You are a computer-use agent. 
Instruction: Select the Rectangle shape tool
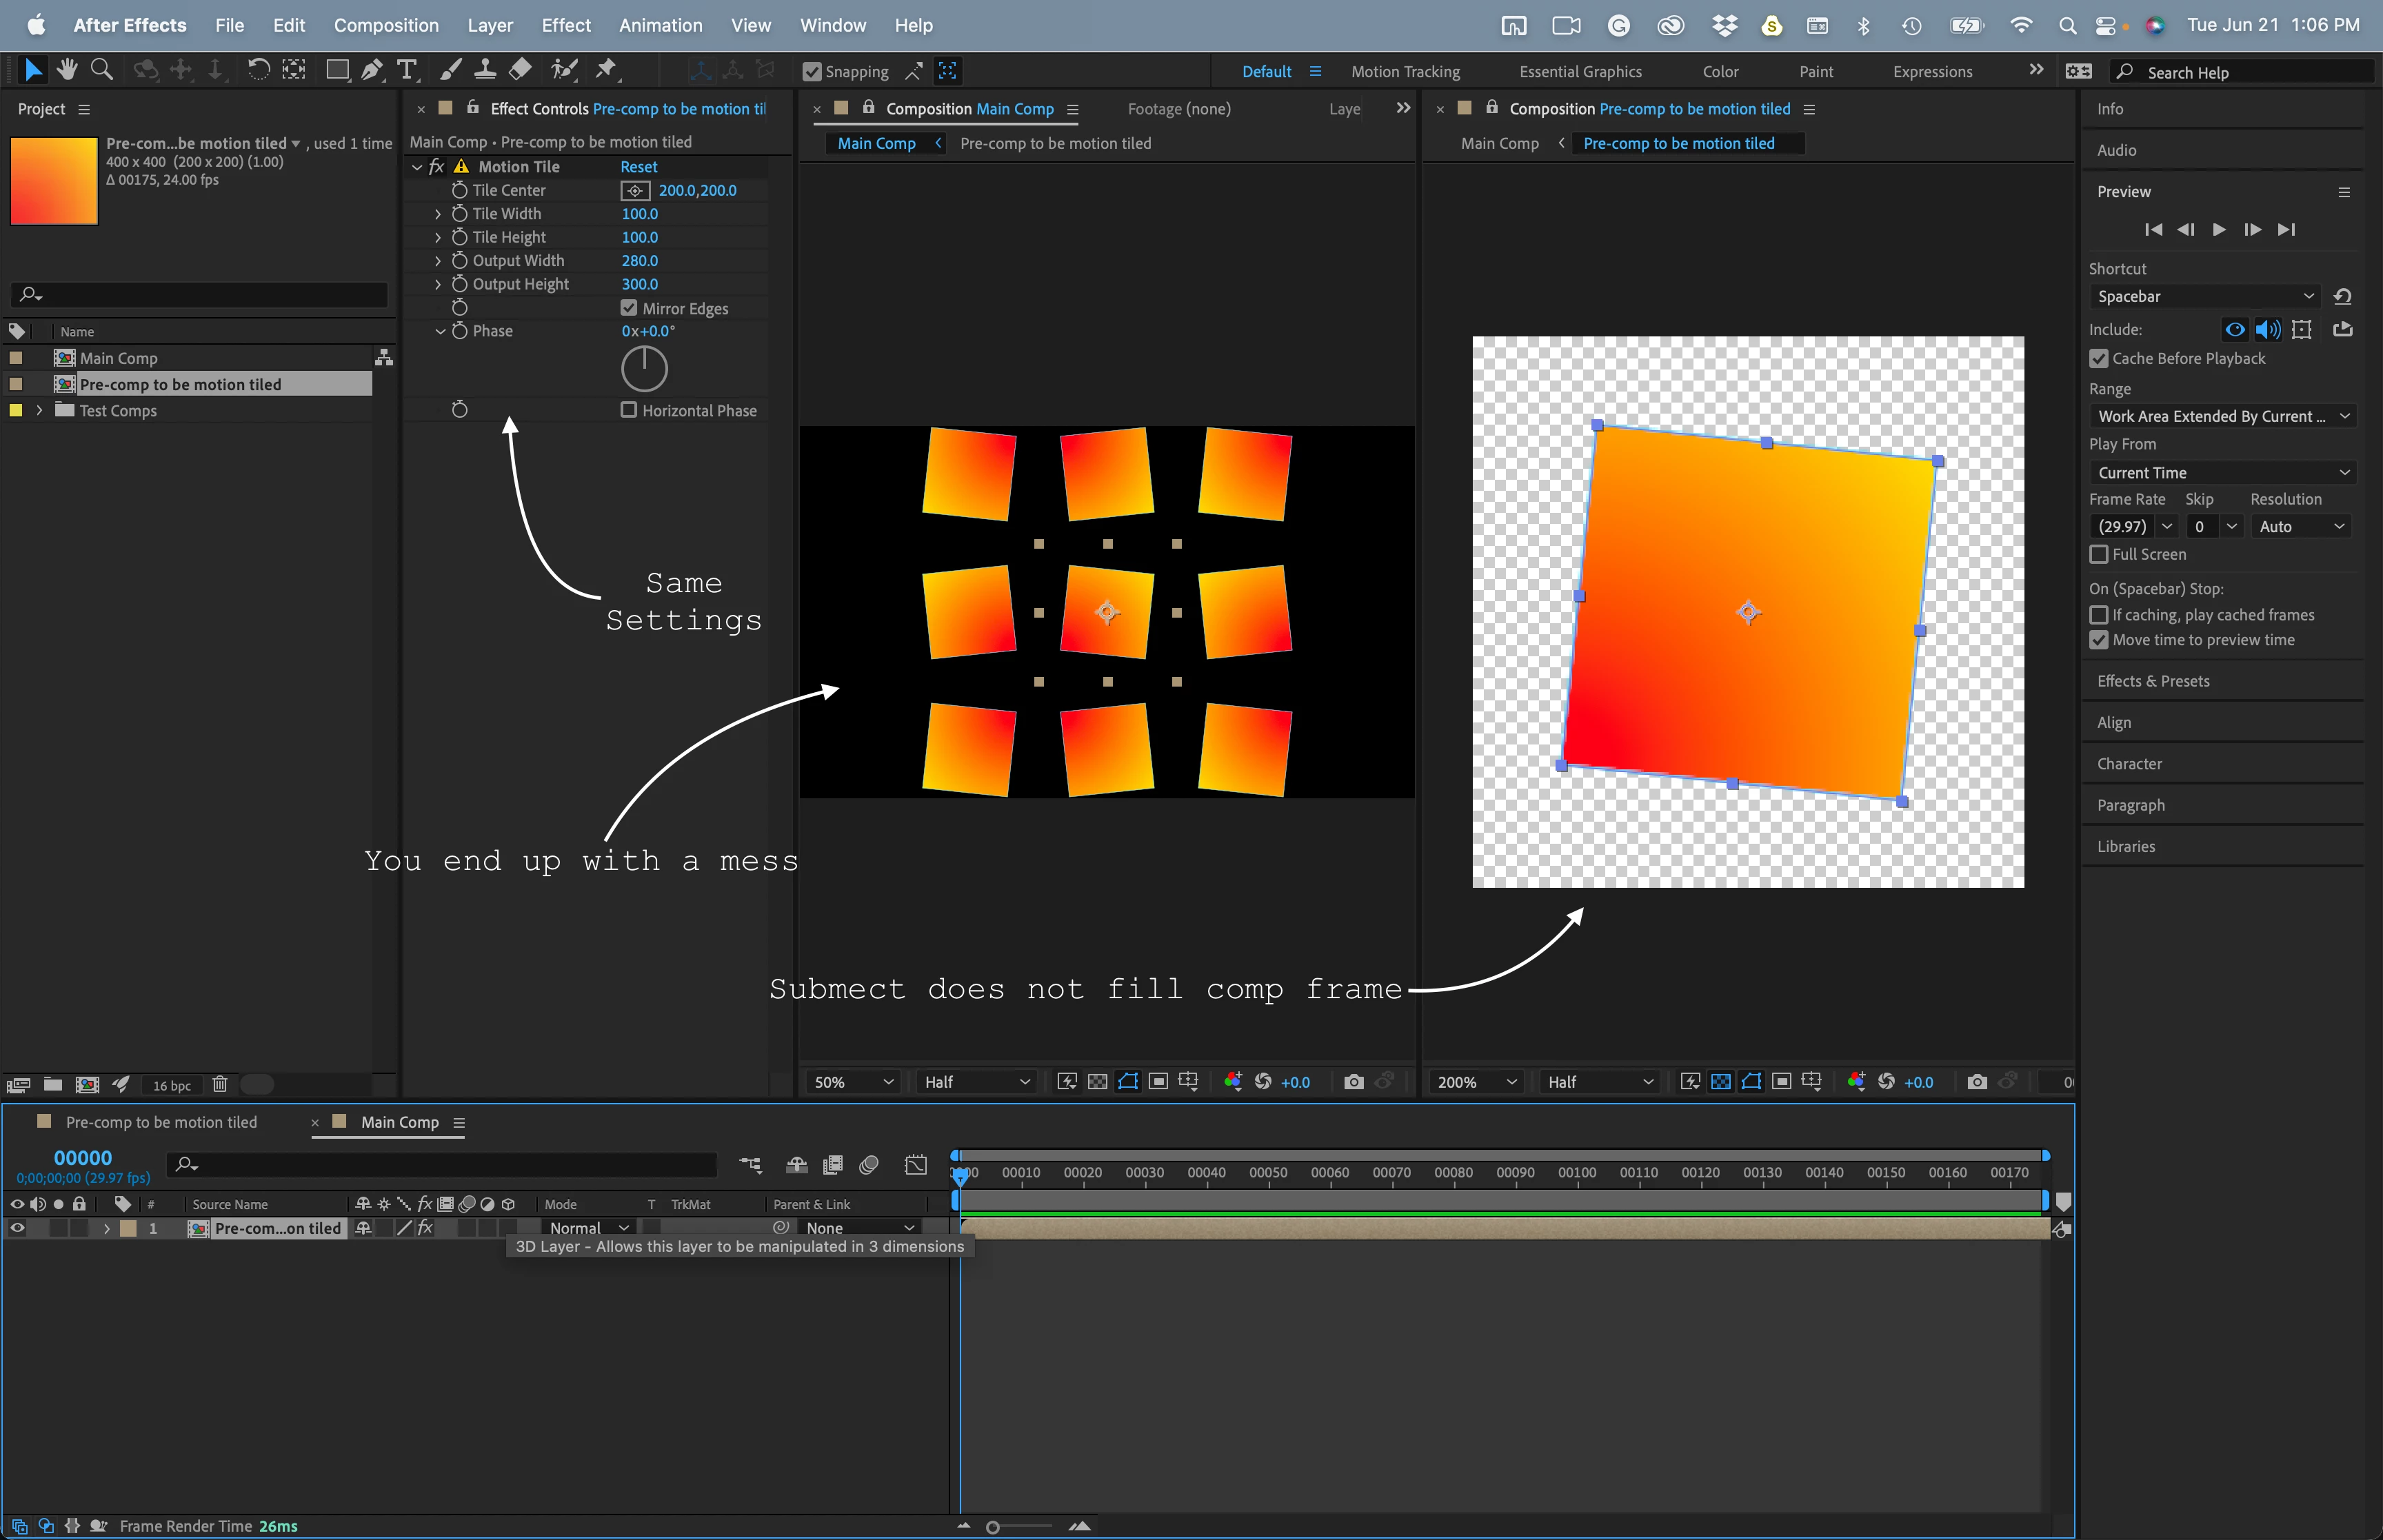click(x=337, y=70)
